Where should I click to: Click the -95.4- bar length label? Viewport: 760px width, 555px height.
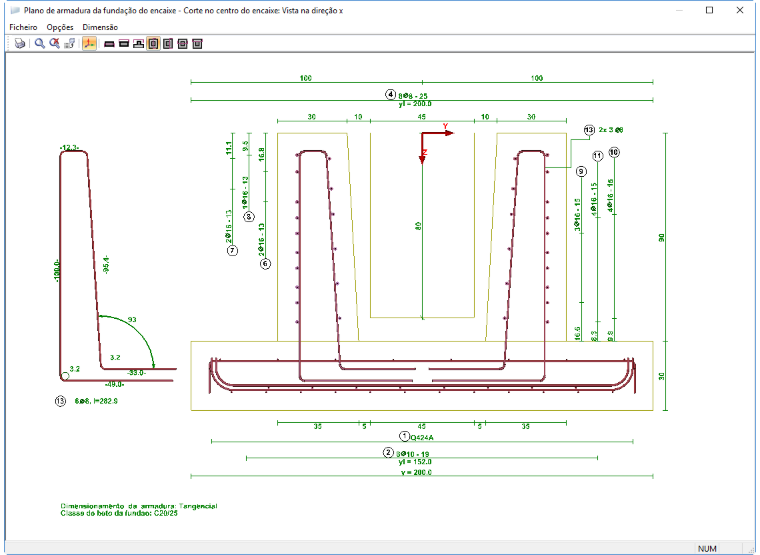[106, 265]
